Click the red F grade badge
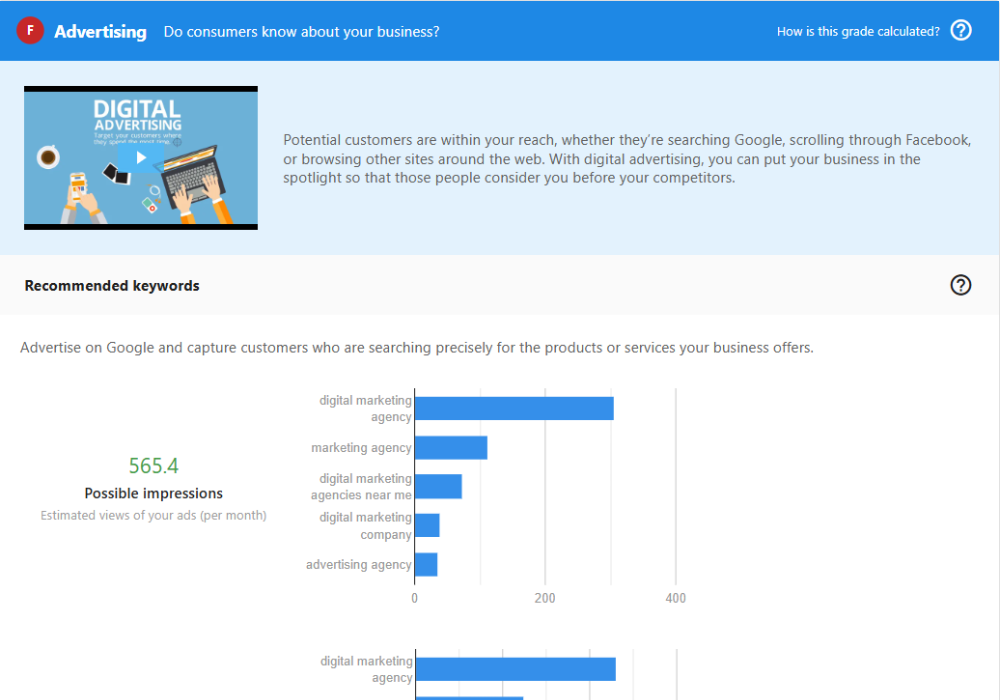 coord(31,31)
